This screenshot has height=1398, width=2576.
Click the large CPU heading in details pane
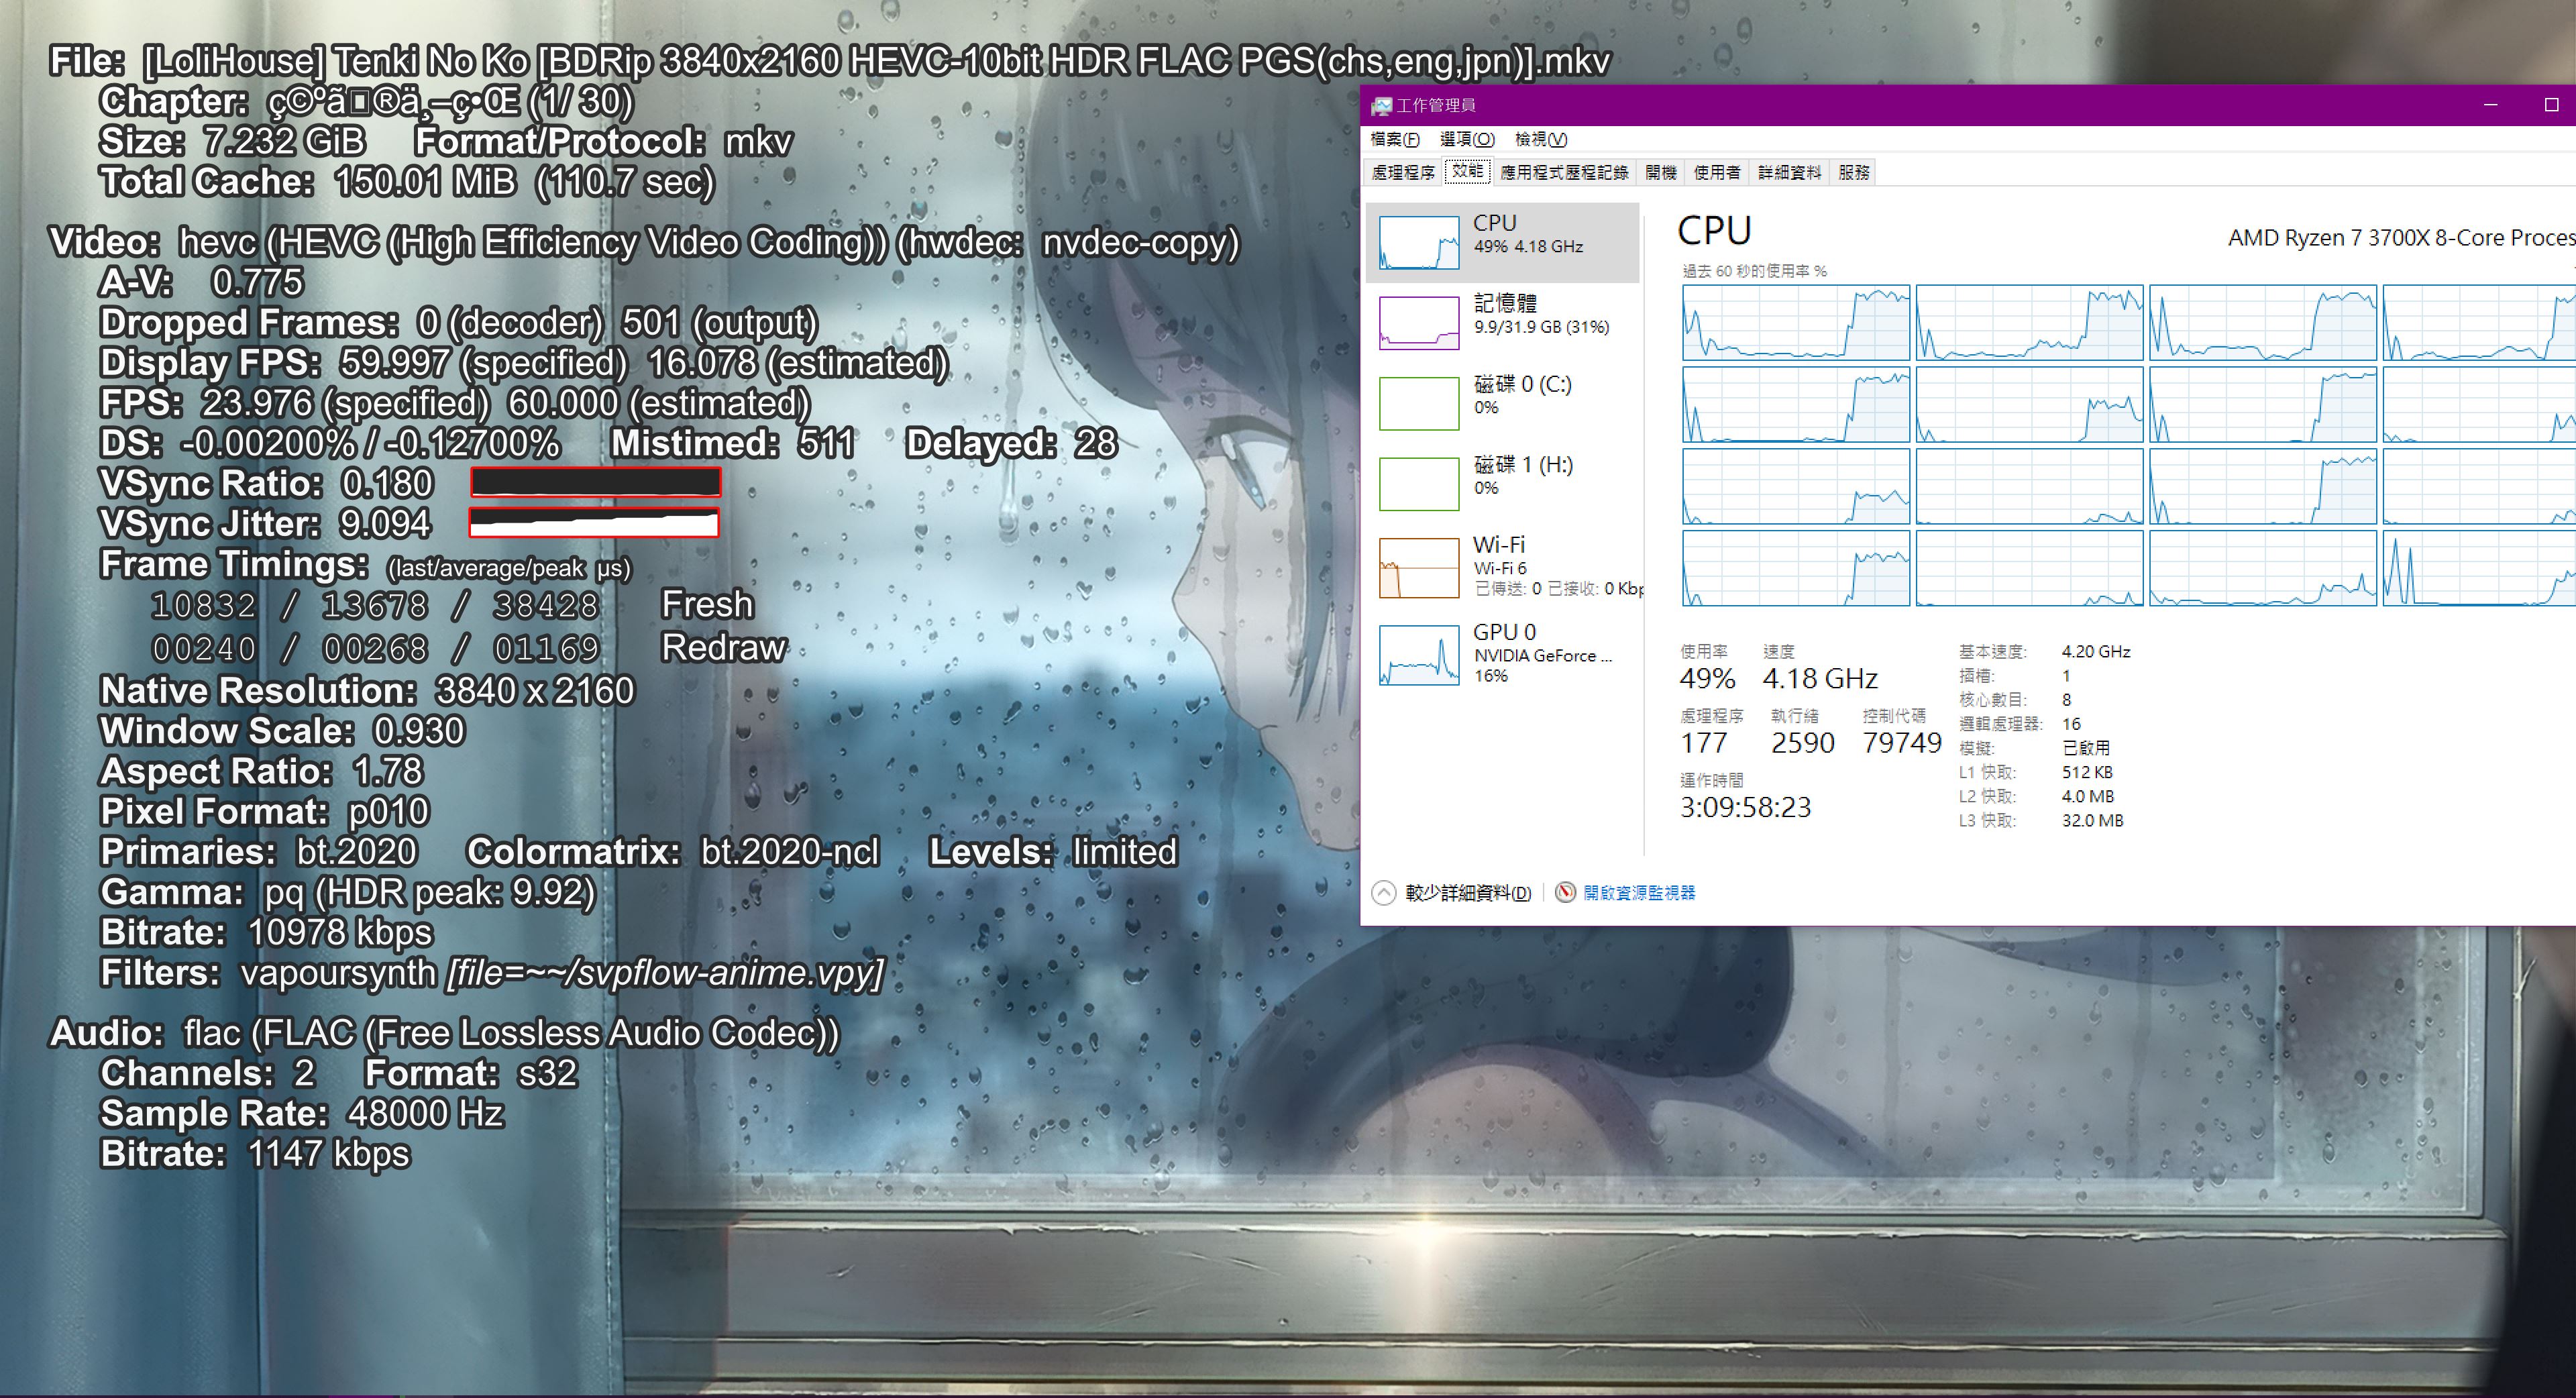pos(1714,231)
